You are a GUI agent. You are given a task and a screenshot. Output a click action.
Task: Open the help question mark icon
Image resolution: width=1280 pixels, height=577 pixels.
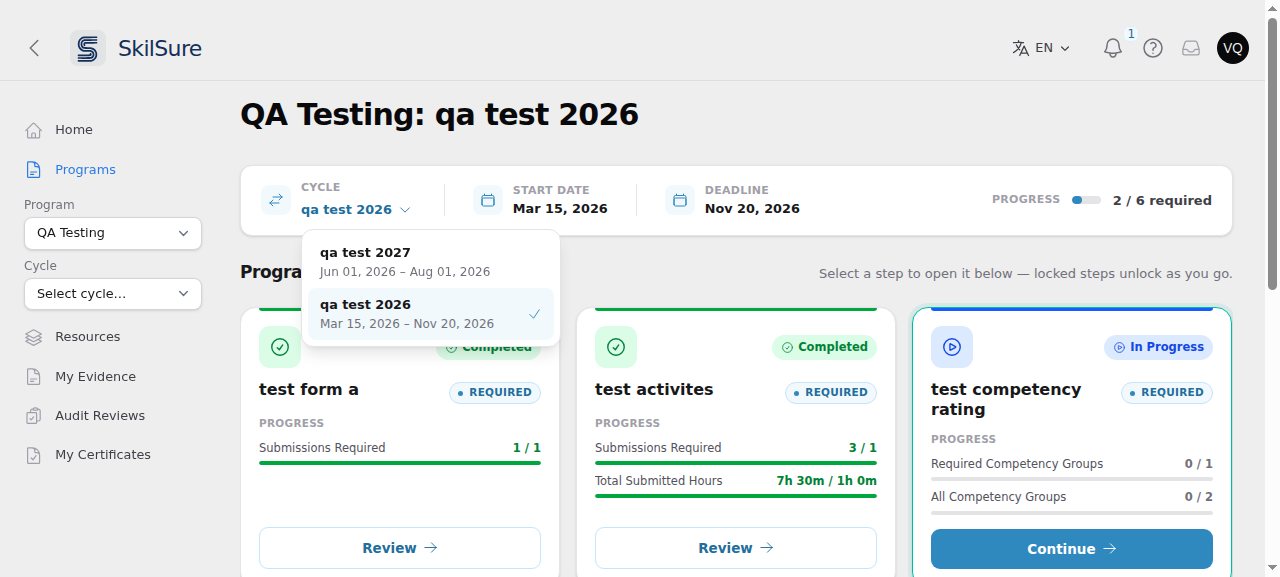coord(1153,48)
